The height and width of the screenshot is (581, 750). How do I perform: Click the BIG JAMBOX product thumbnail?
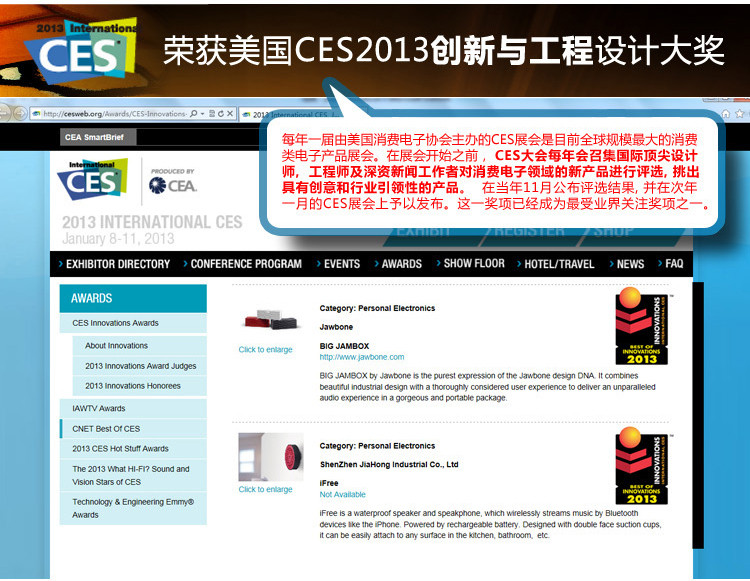click(x=271, y=320)
